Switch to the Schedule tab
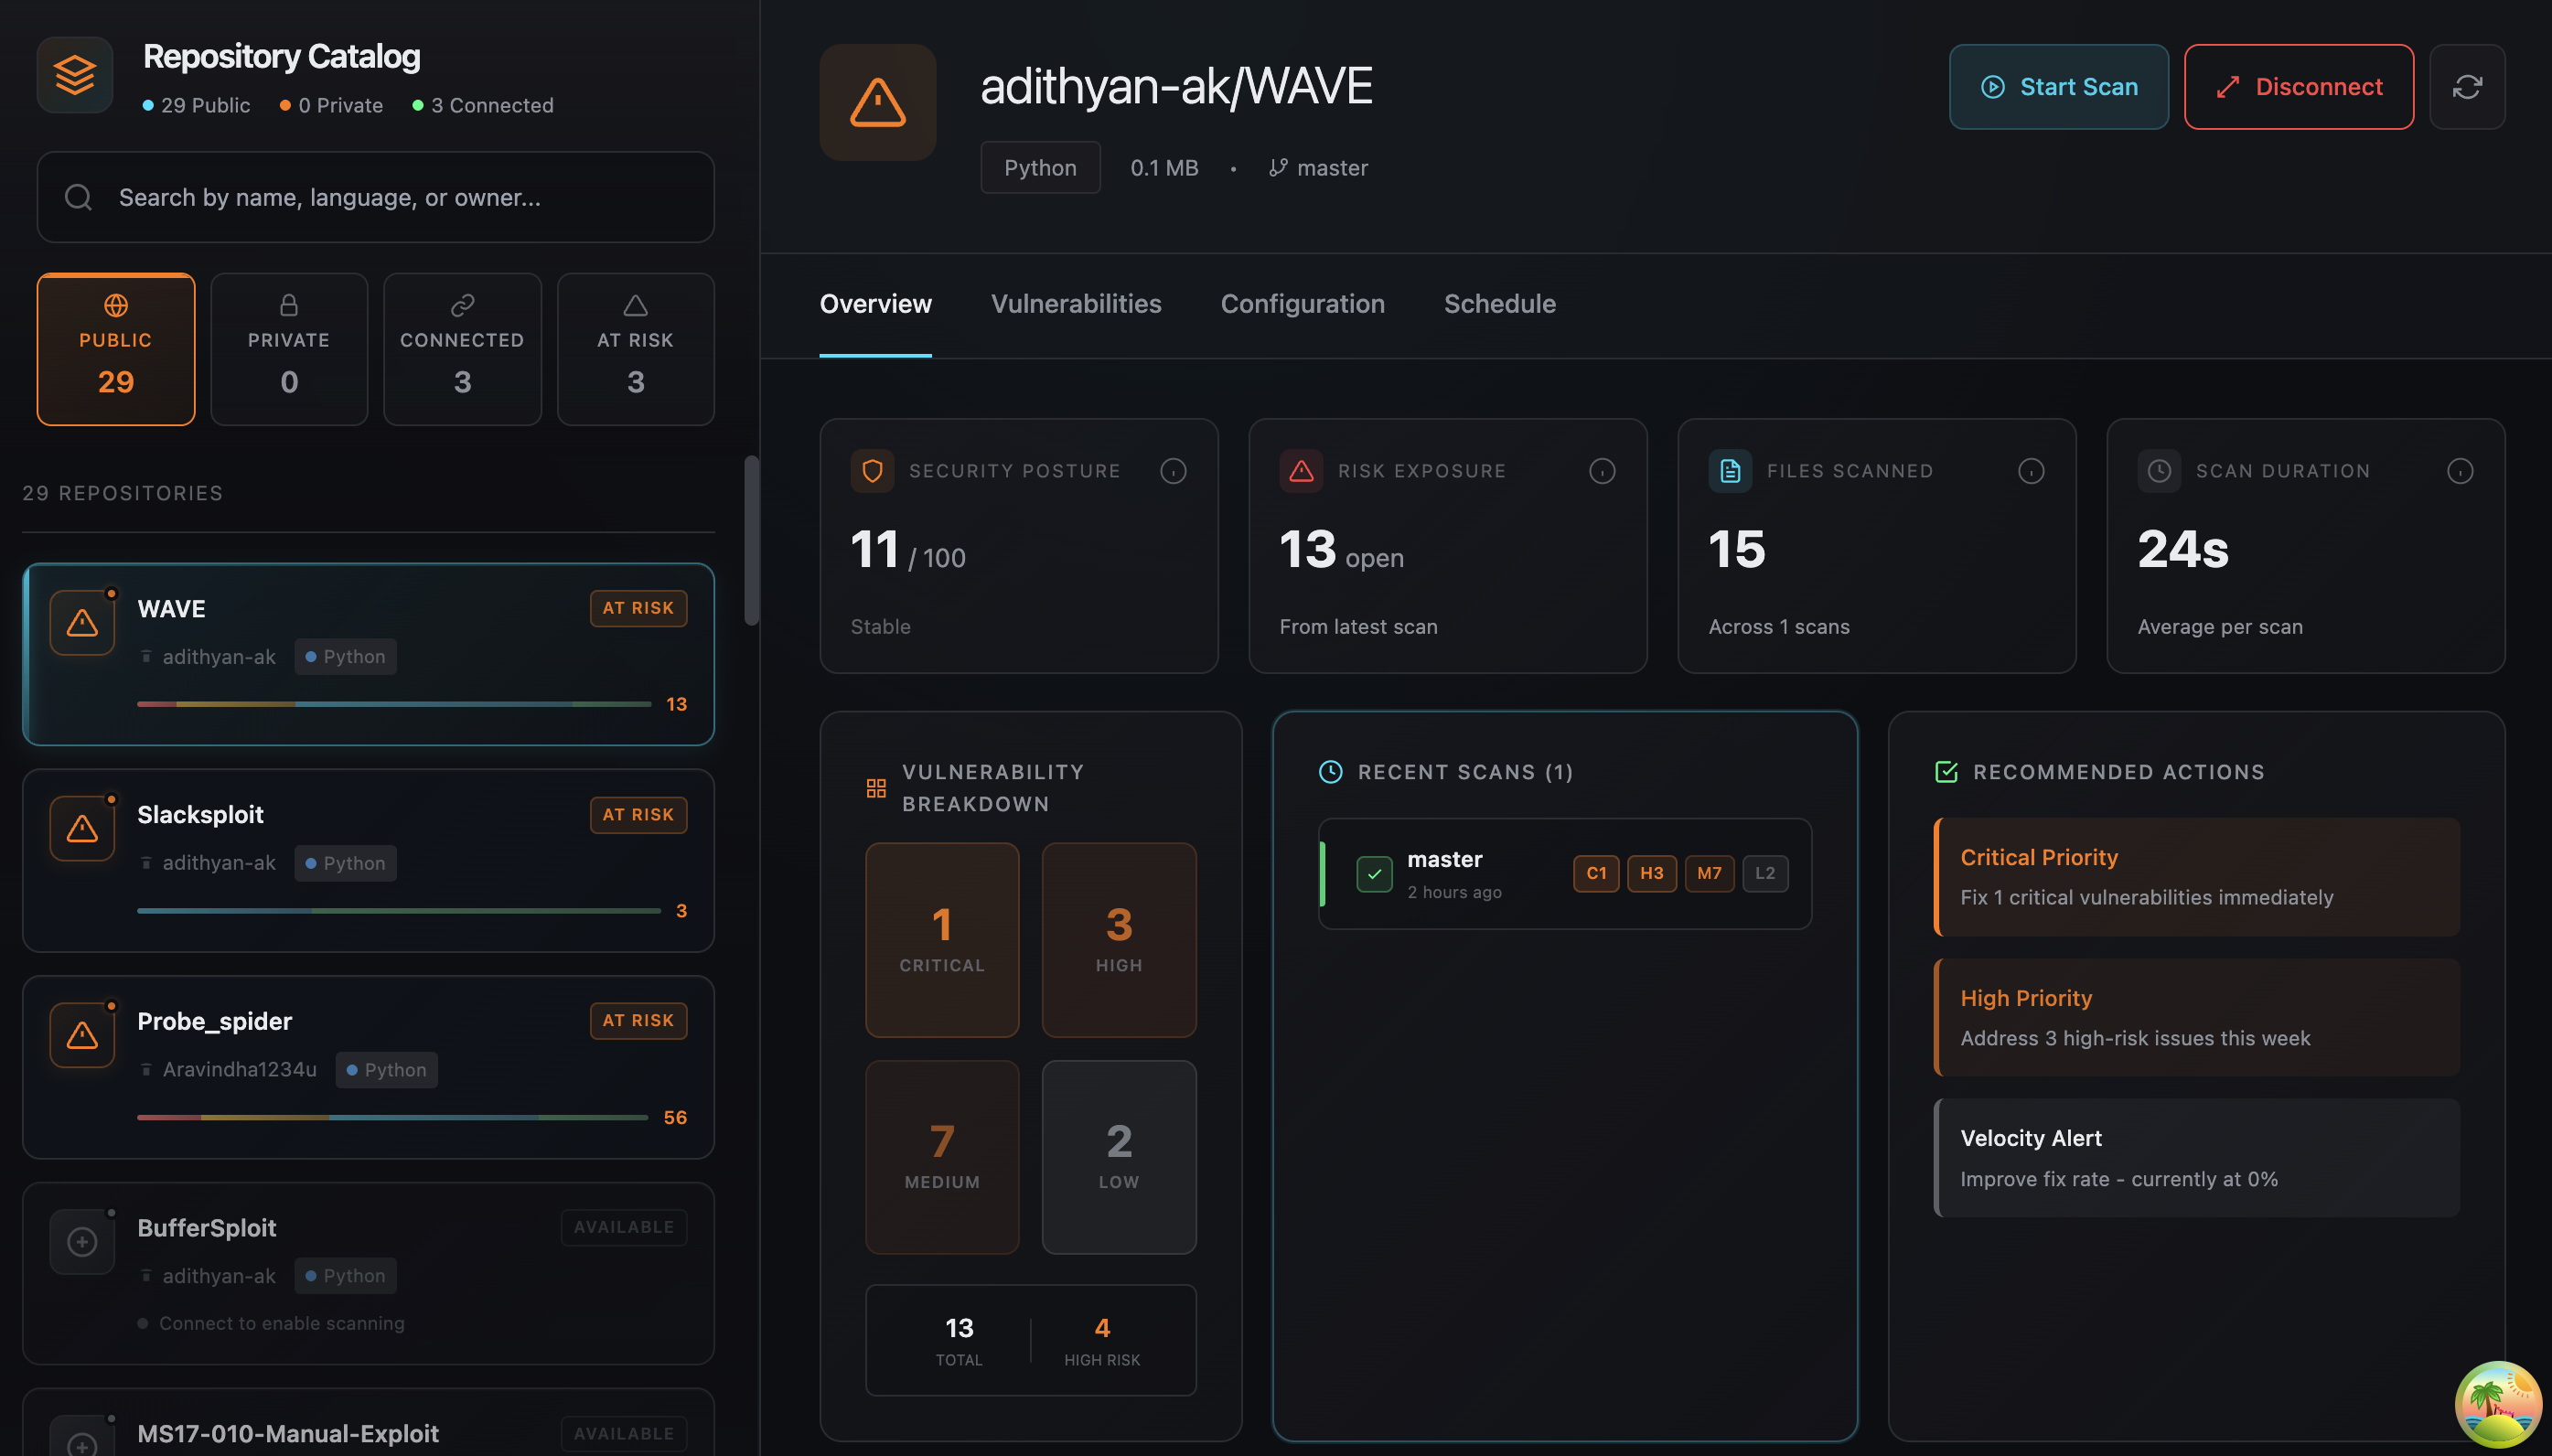This screenshot has height=1456, width=2552. coord(1499,304)
